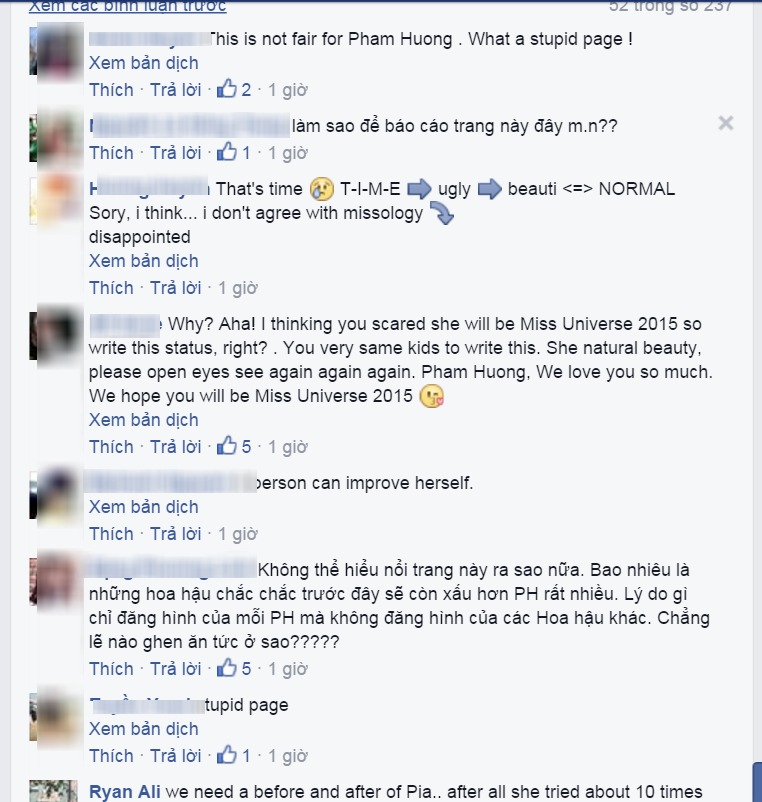762x802 pixels.
Task: Like the 'This is not fair' comment via Thích
Action: click(x=111, y=90)
